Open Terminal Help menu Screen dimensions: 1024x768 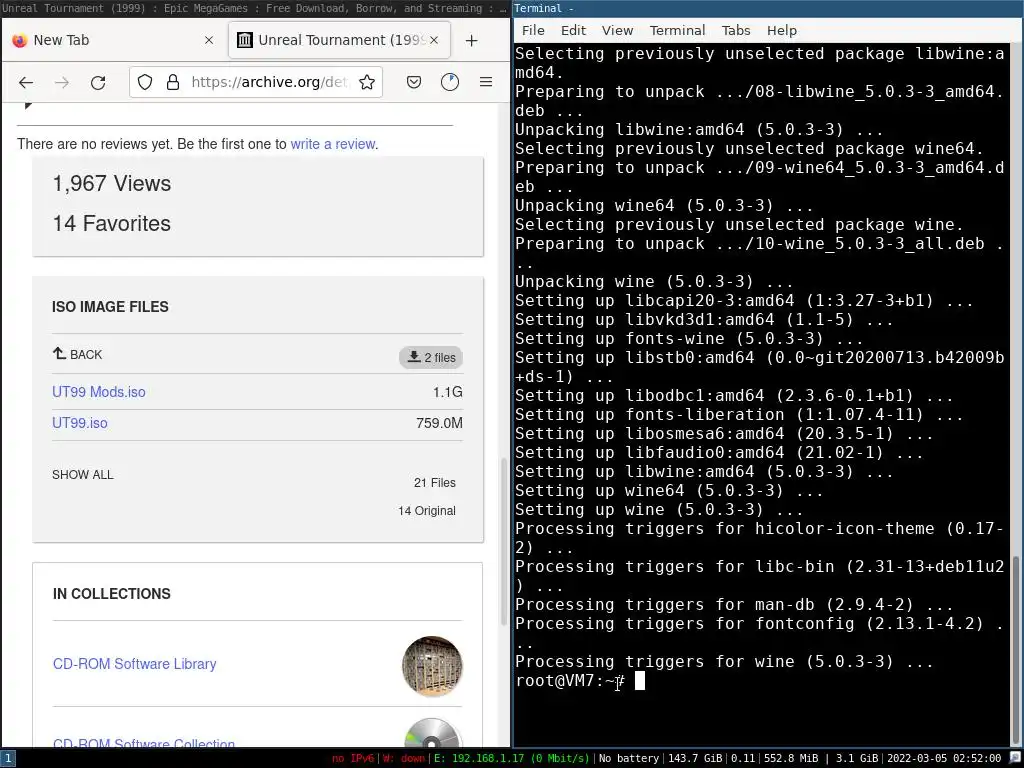[782, 31]
